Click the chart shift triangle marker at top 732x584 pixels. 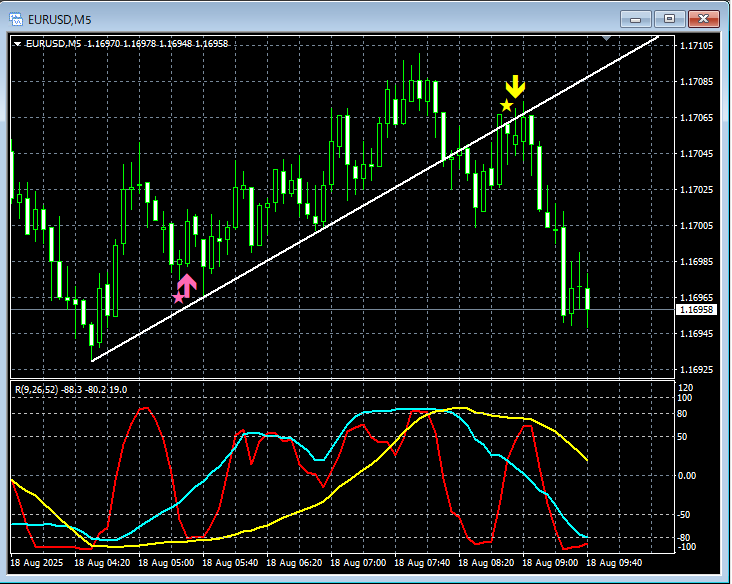pyautogui.click(x=606, y=38)
